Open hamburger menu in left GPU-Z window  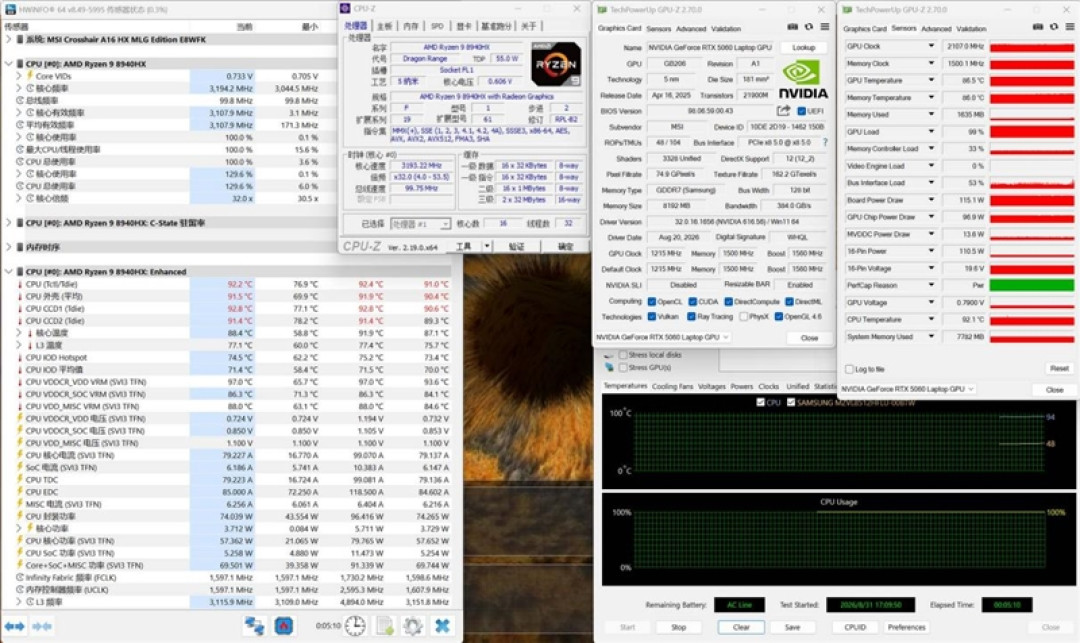pos(824,27)
